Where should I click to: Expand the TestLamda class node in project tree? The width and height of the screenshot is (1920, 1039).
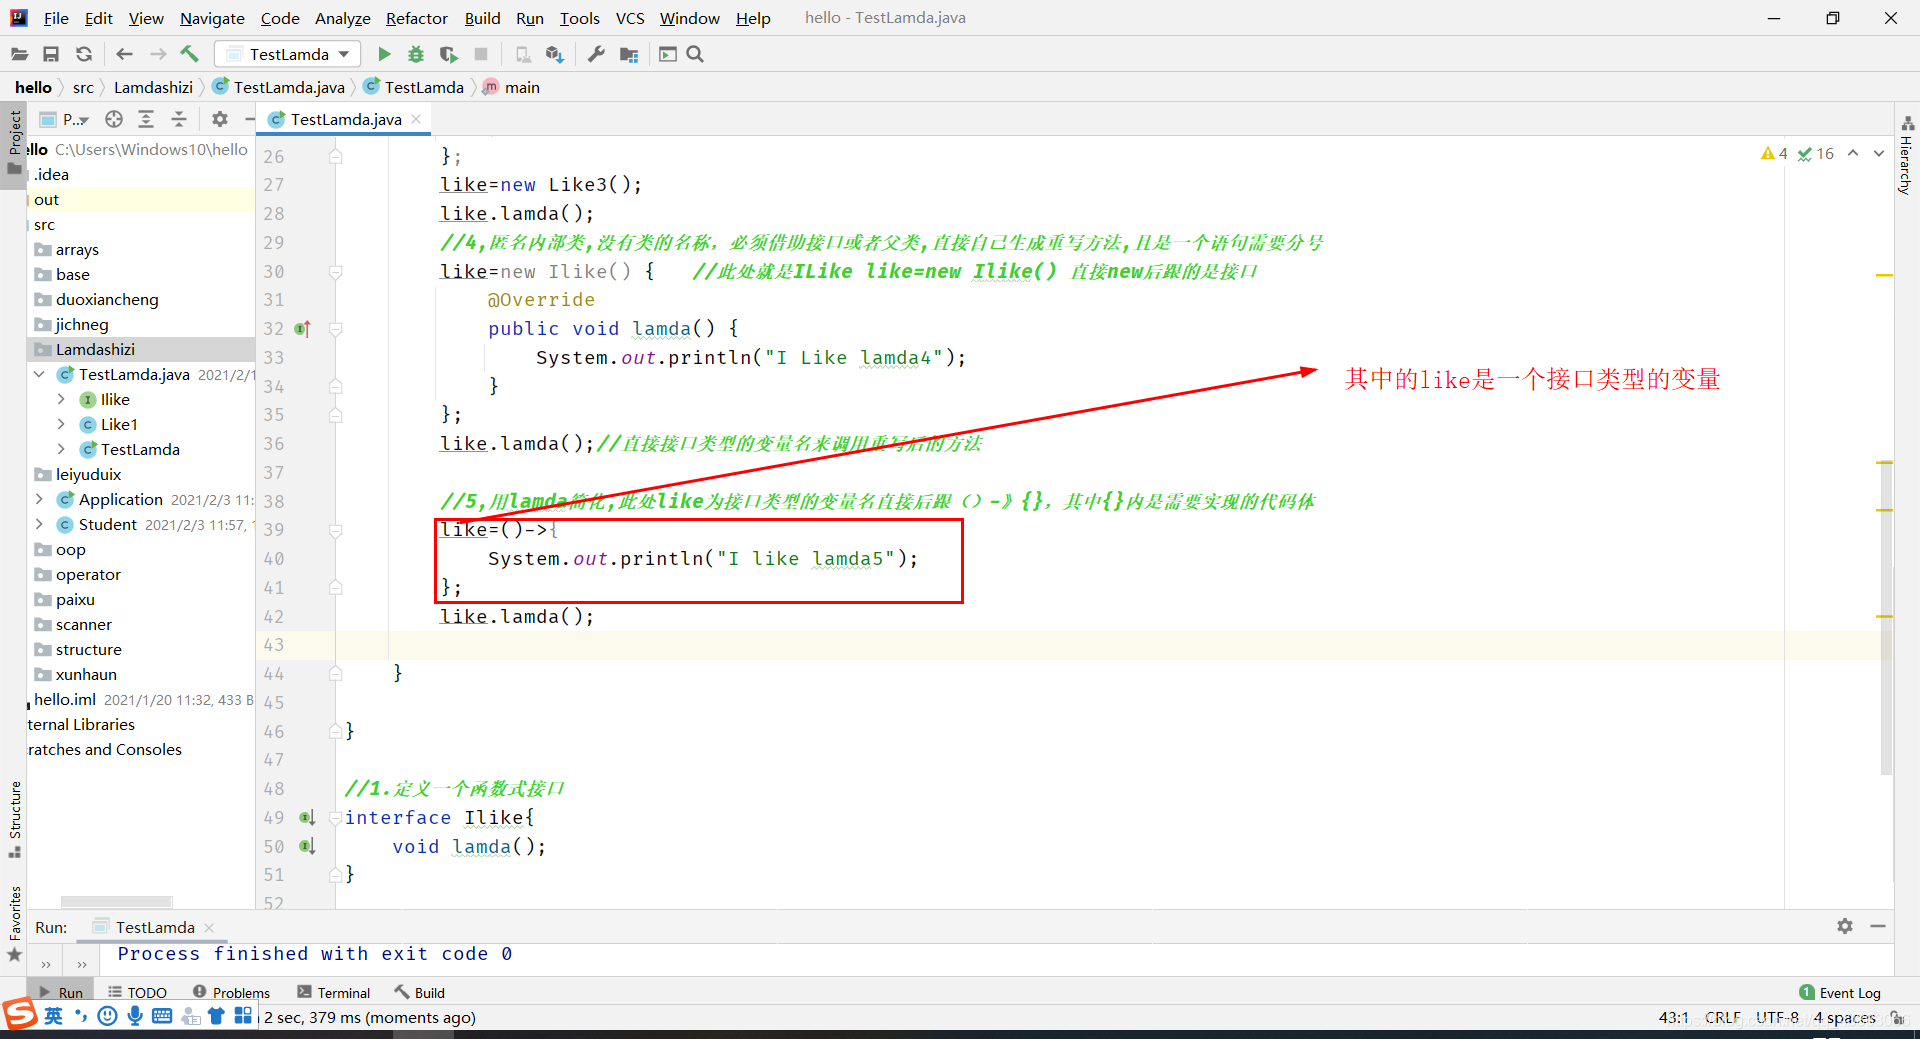point(62,449)
